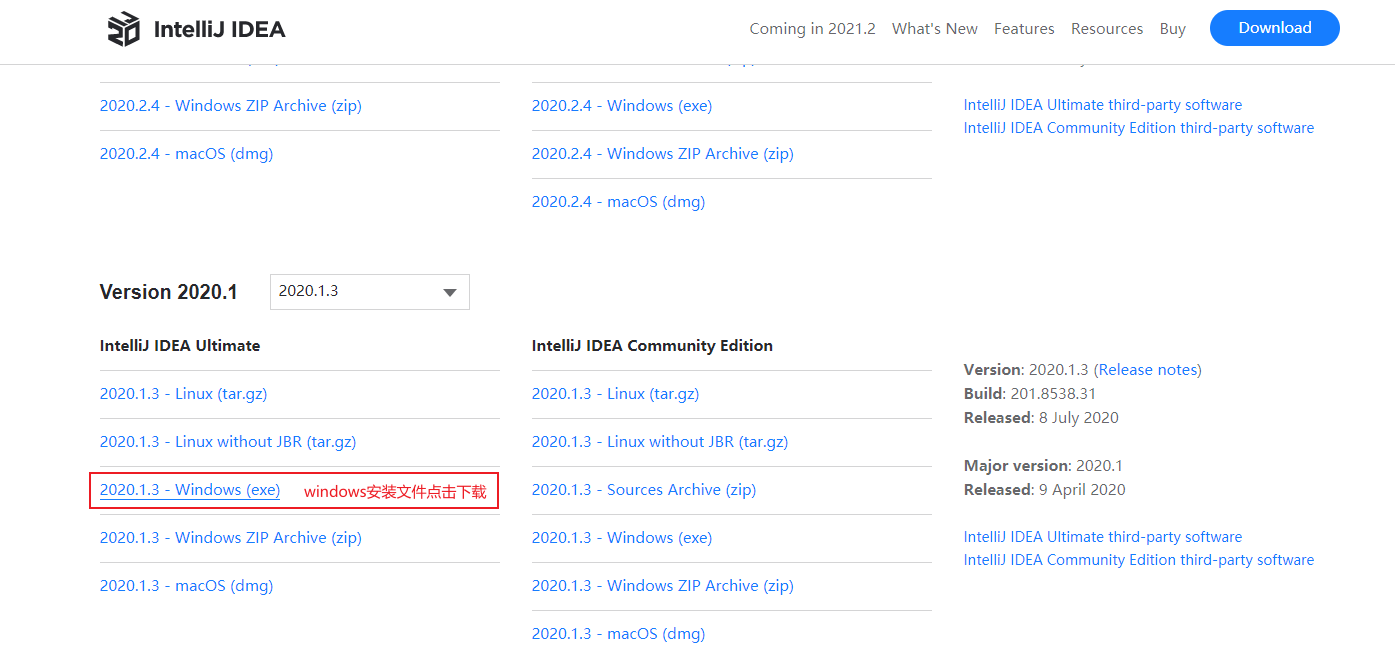Open the Ultimate third-party software link next to 2020.2.4
The width and height of the screenshot is (1395, 668).
pyautogui.click(x=1103, y=105)
